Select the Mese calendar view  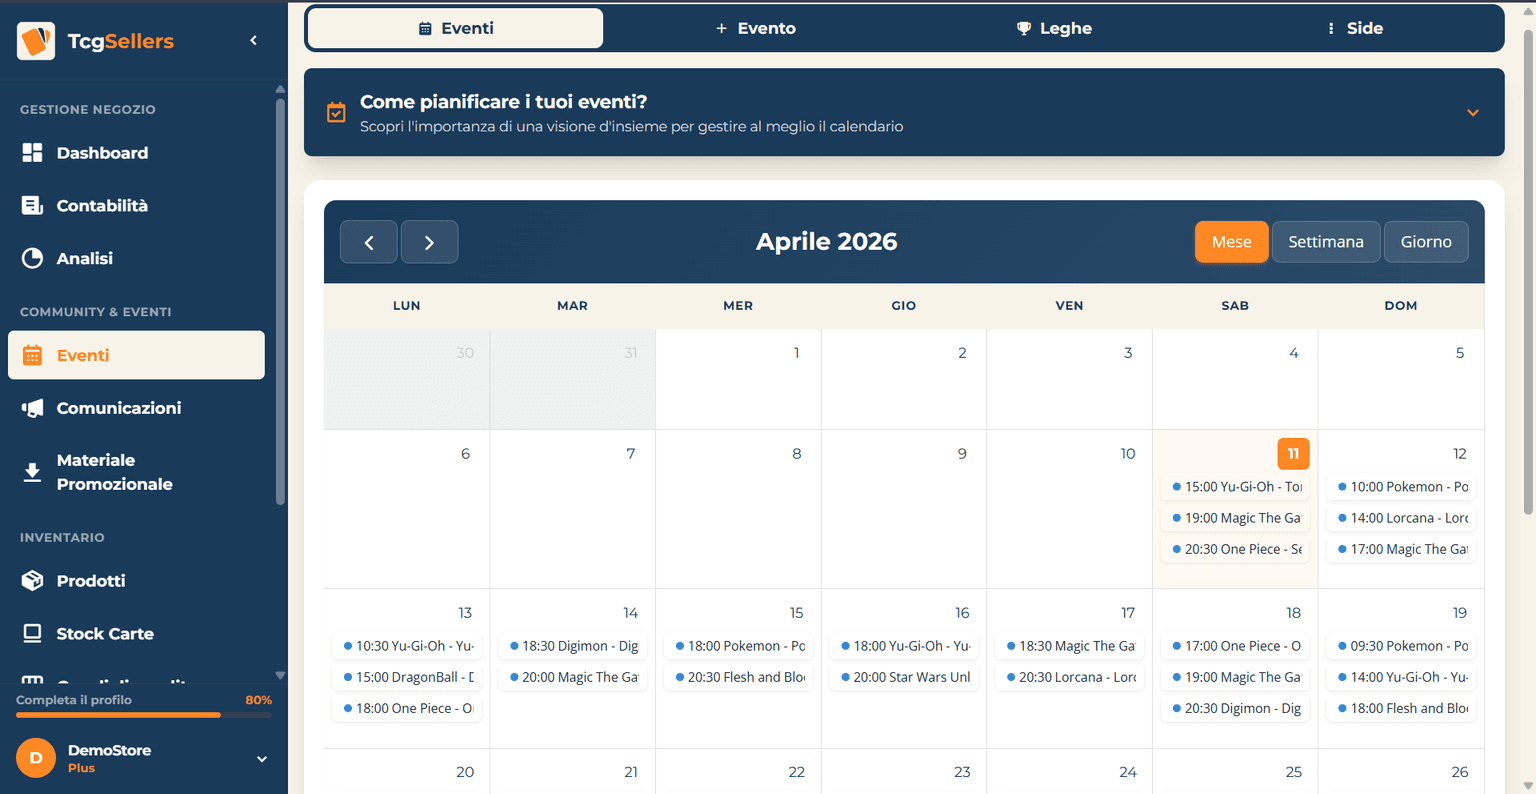click(x=1231, y=242)
